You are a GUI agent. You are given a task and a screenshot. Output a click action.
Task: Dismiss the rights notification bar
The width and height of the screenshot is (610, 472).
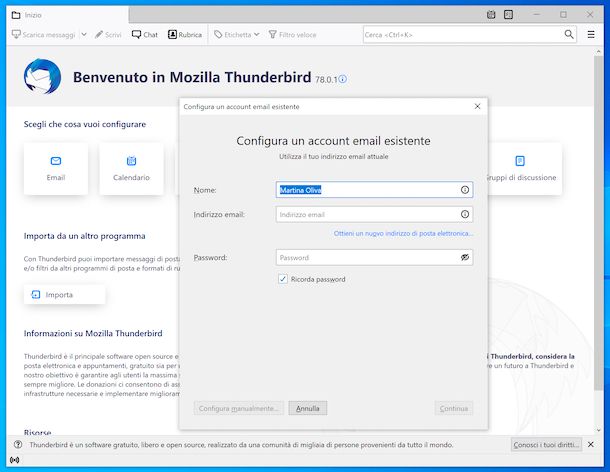pyautogui.click(x=591, y=444)
